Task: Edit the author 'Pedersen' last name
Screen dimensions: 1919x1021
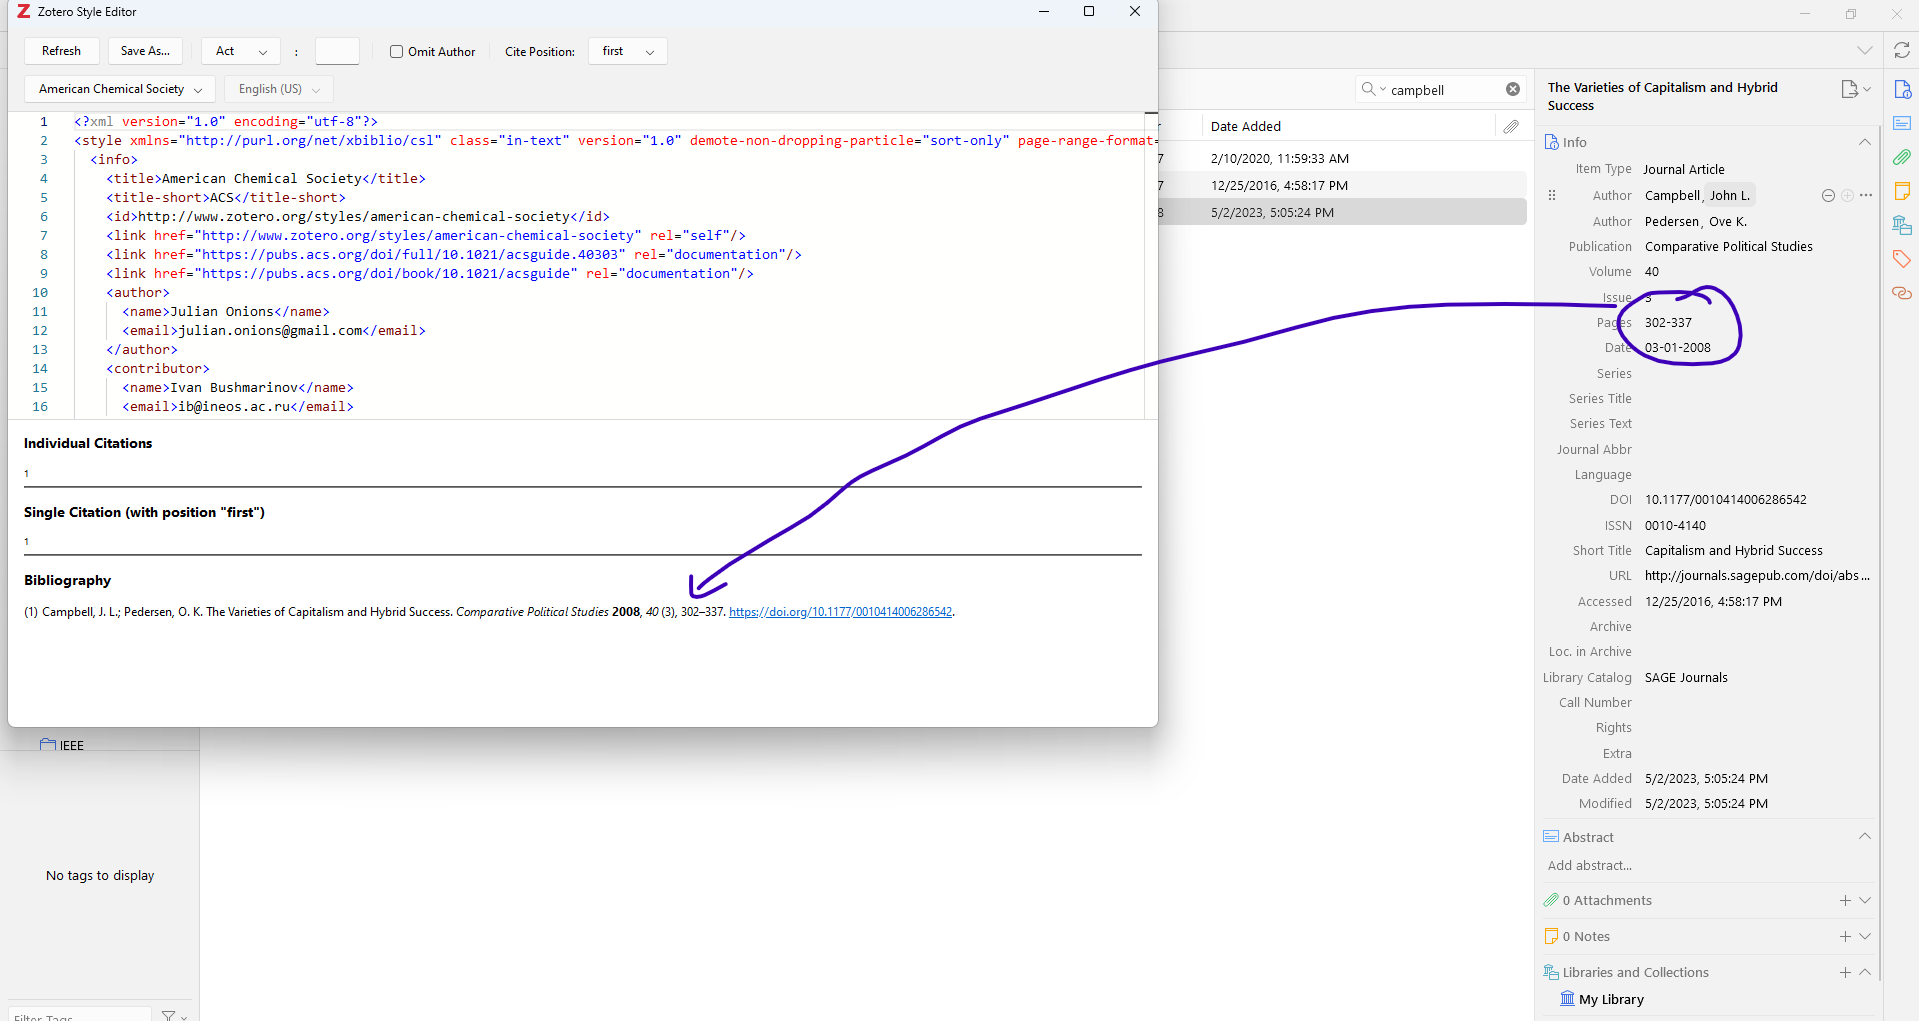Action: pos(1672,221)
